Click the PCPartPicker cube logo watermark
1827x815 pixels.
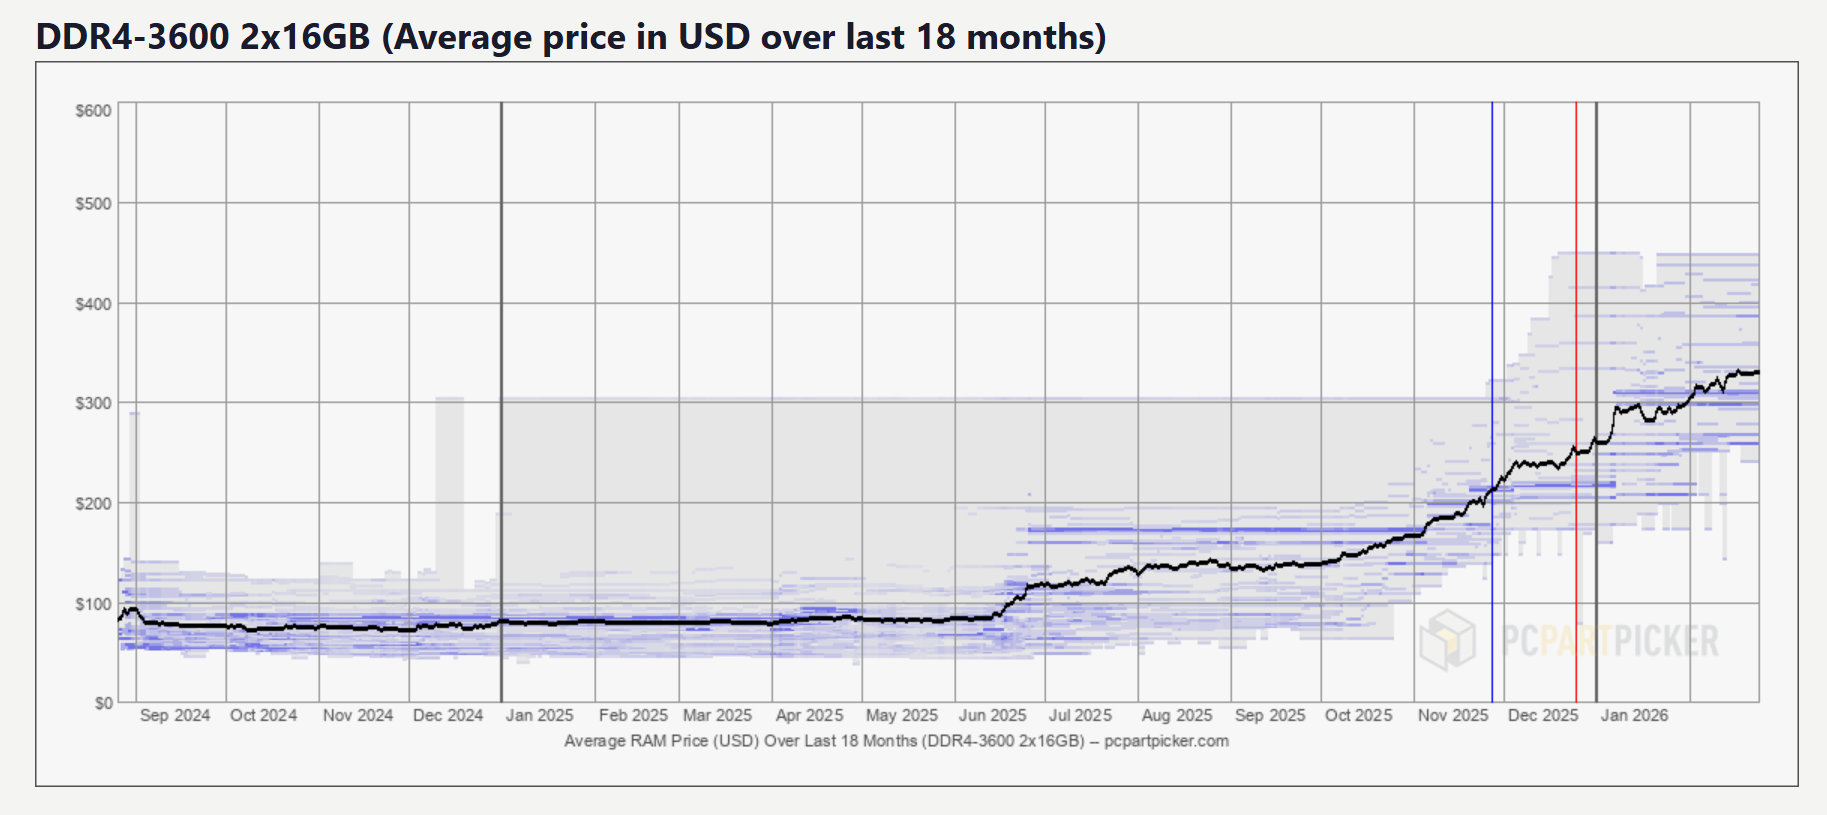(1447, 640)
